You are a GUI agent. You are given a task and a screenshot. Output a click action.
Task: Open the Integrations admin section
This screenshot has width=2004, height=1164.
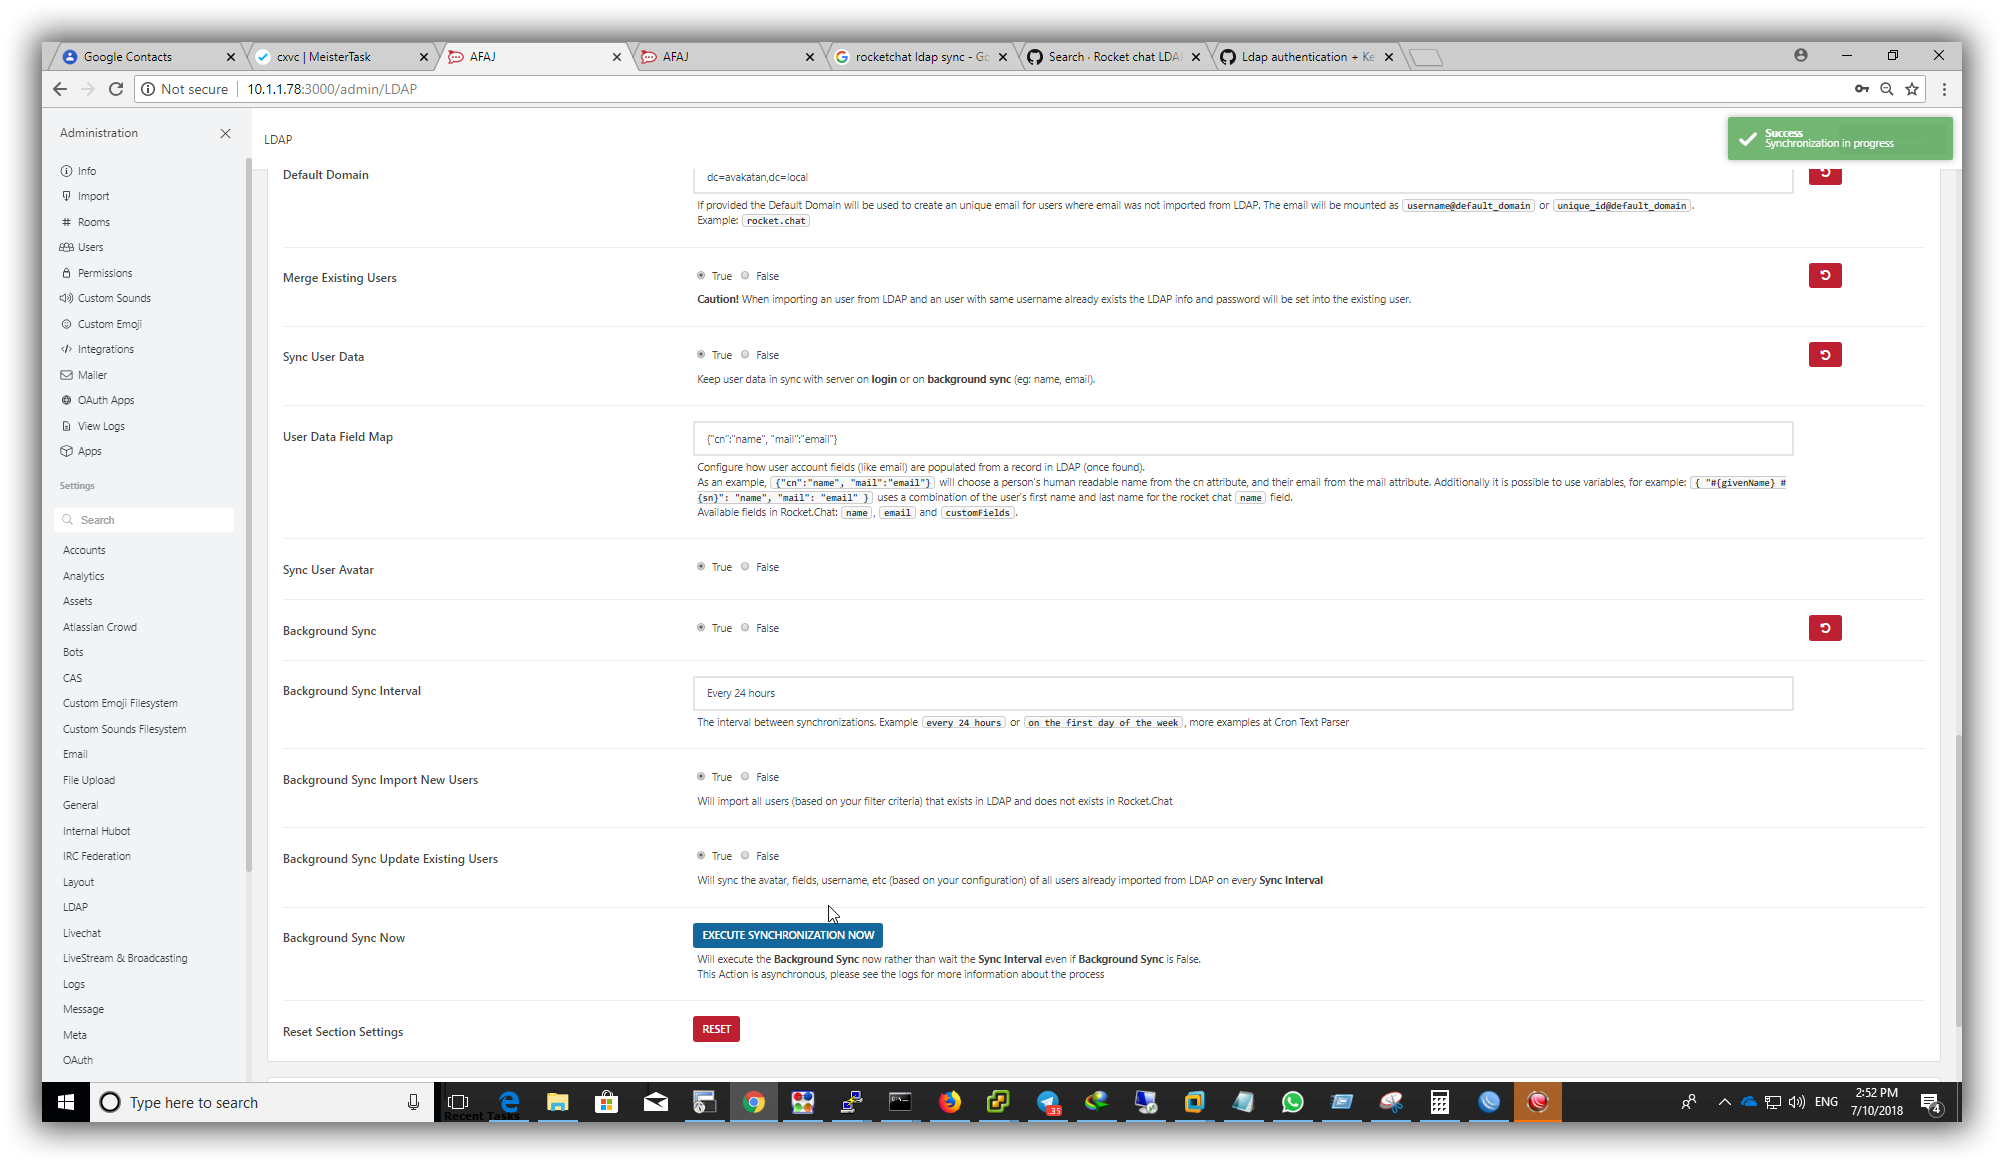[105, 349]
